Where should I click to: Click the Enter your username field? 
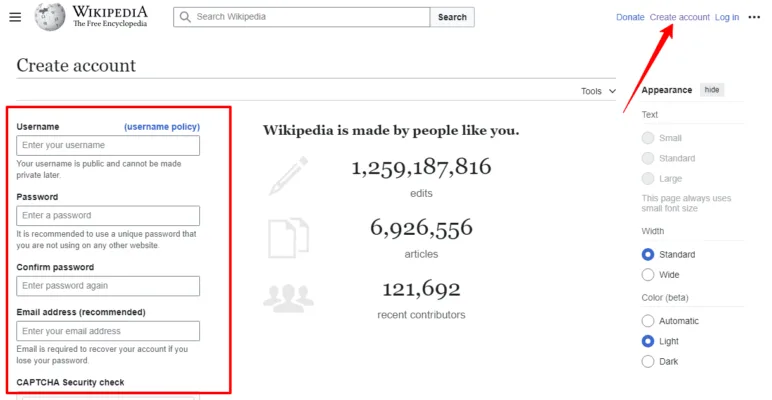108,145
